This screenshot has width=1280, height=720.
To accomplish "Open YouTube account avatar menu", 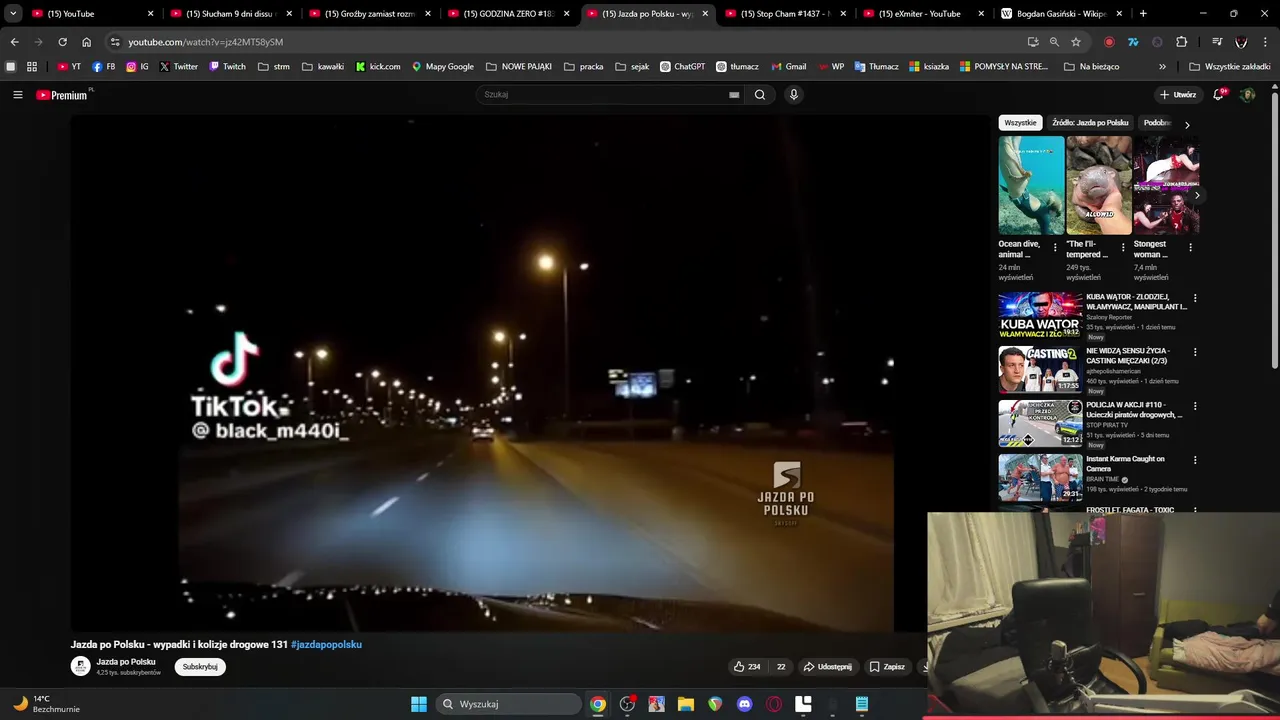I will pyautogui.click(x=1247, y=95).
